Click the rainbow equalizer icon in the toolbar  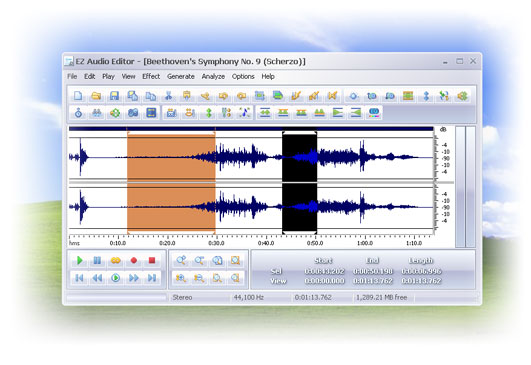374,113
